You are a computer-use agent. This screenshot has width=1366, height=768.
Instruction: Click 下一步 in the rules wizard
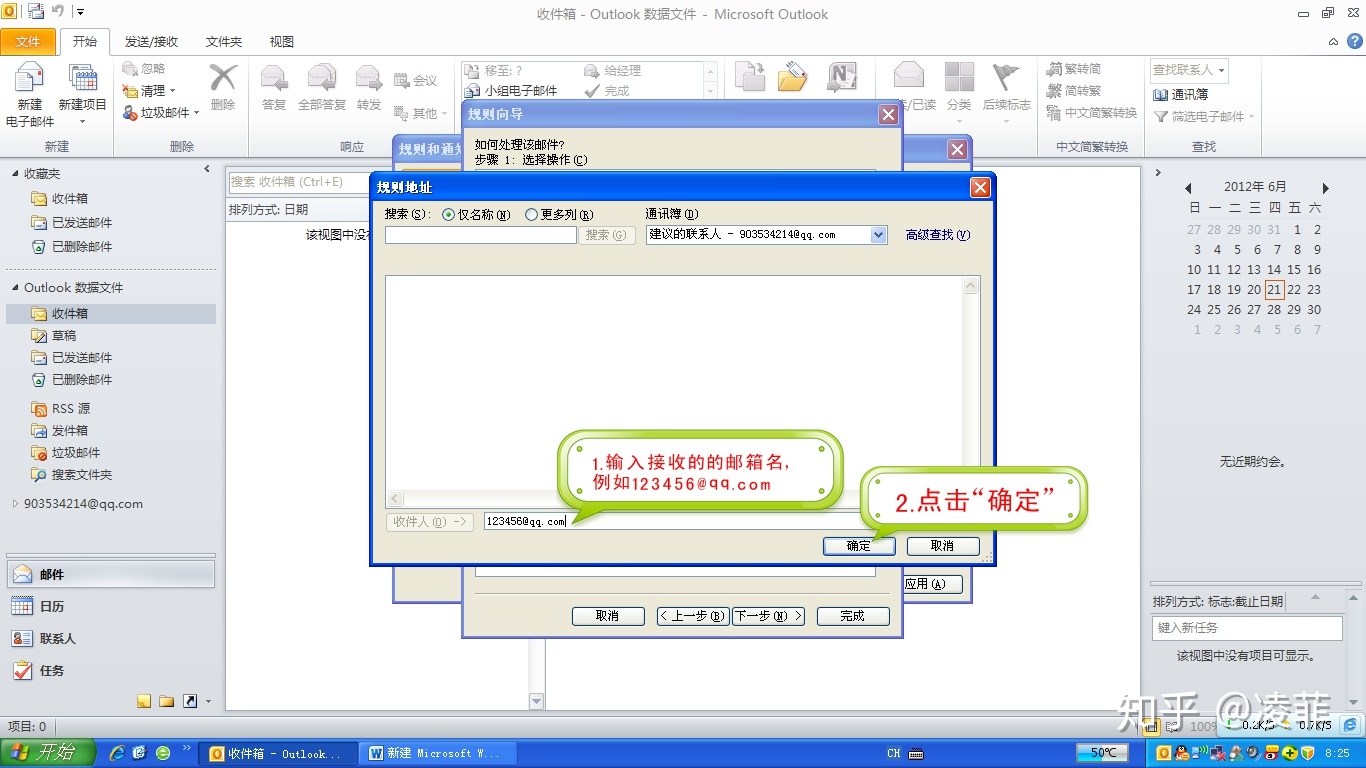[768, 616]
